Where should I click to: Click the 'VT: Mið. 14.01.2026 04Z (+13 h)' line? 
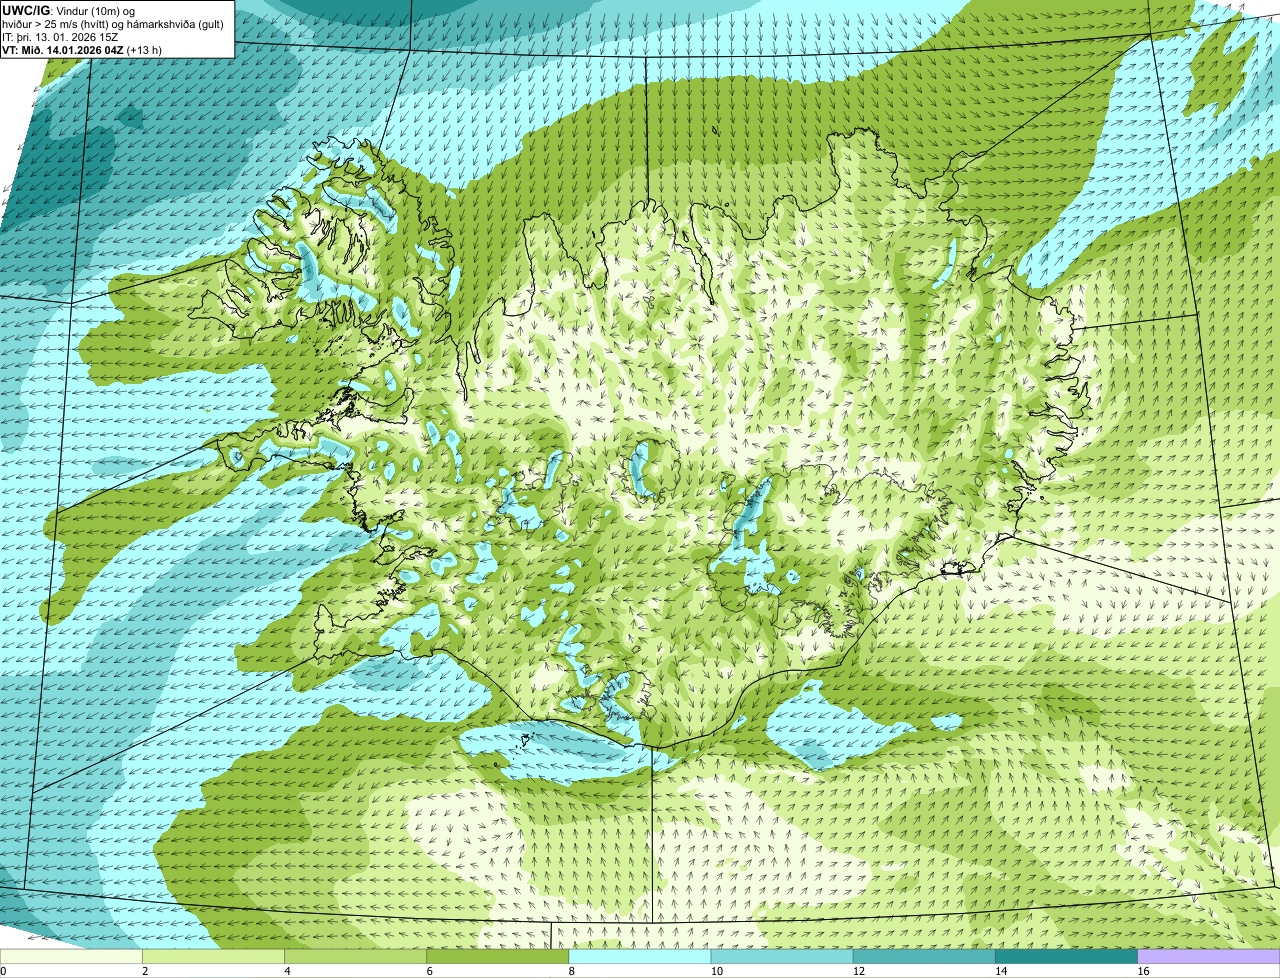(x=82, y=49)
